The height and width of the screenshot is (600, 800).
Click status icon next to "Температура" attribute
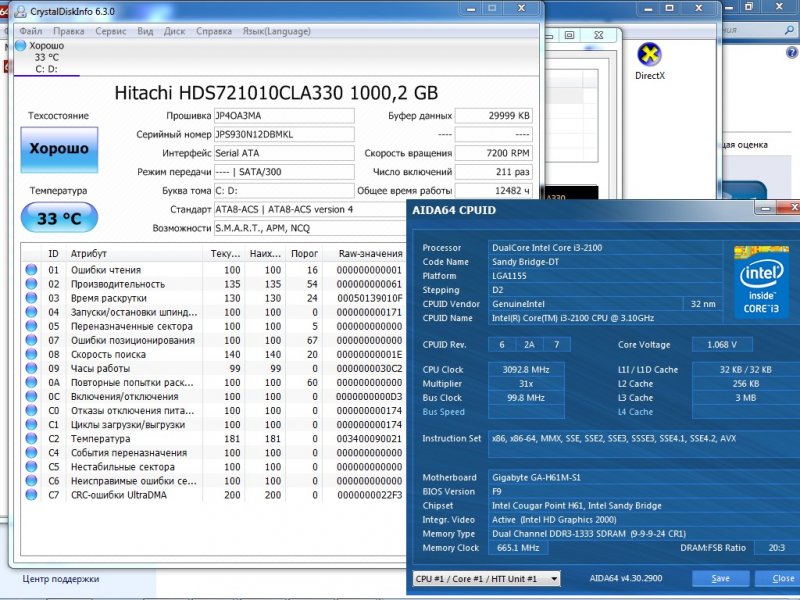(30, 438)
